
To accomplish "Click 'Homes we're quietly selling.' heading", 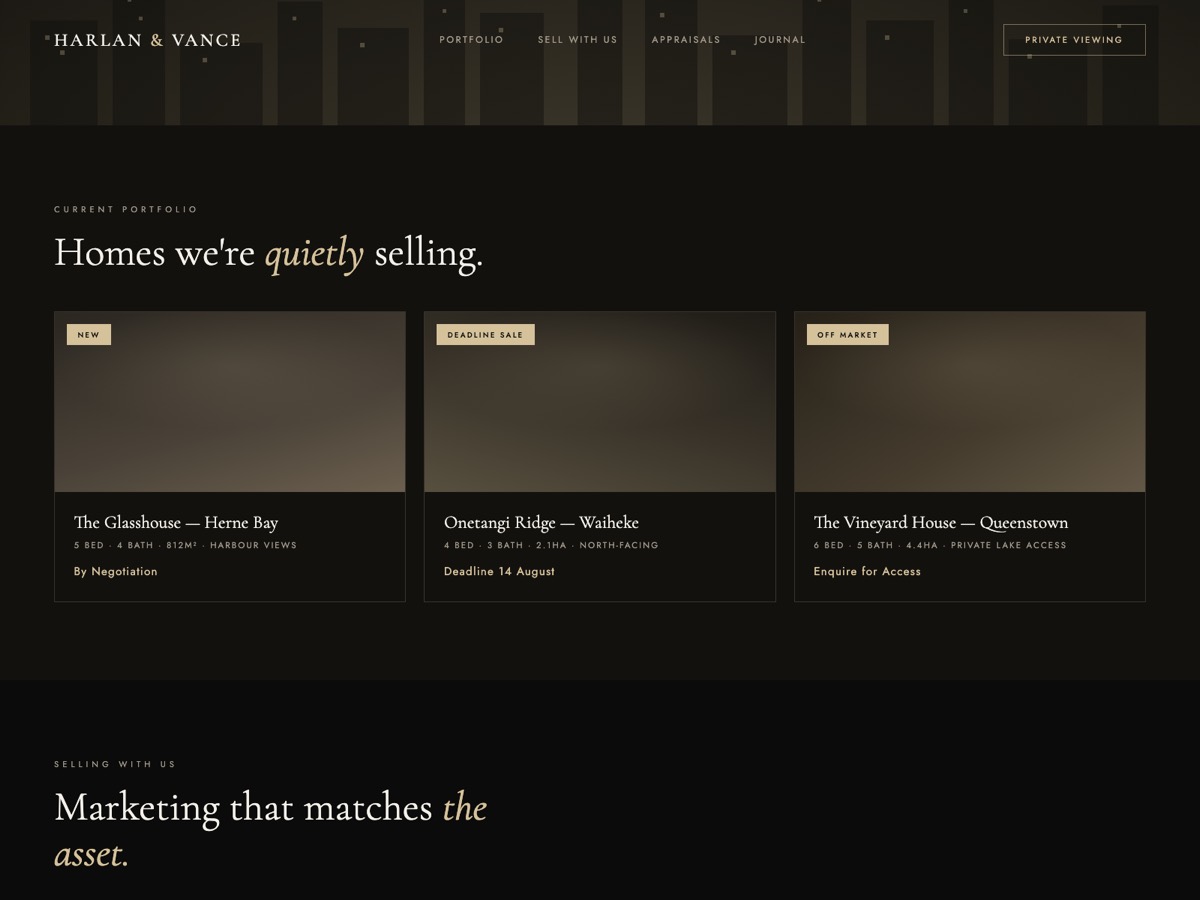I will click(269, 253).
